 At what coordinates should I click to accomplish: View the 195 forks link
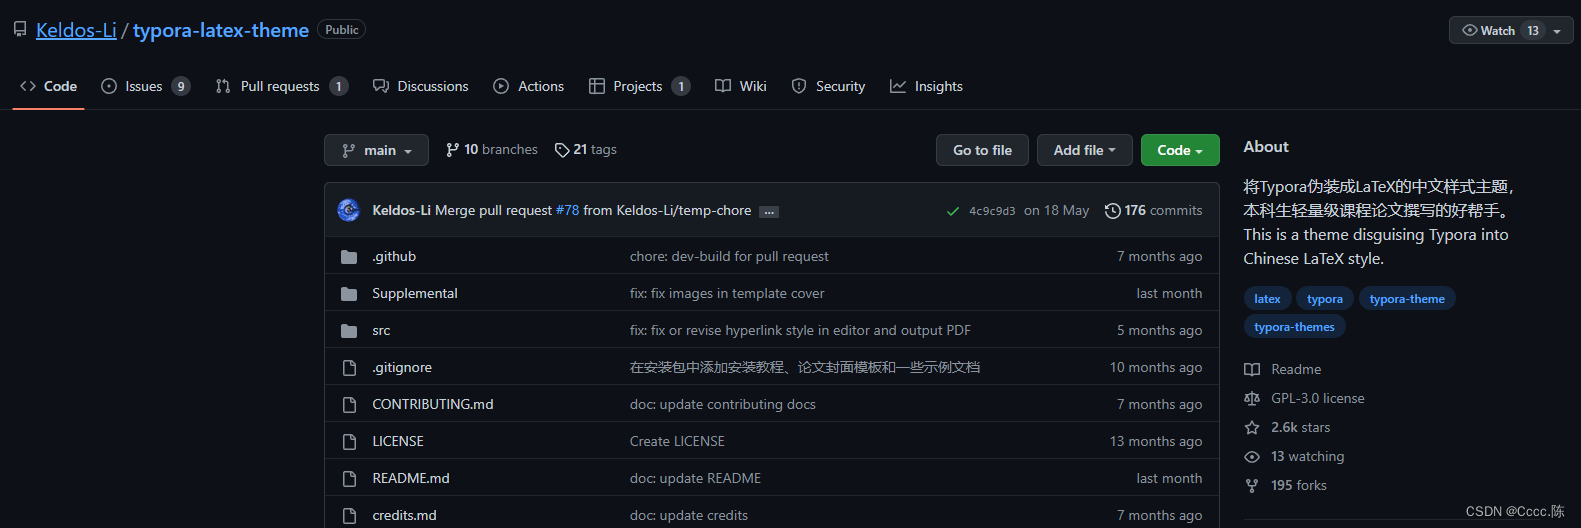point(1285,485)
